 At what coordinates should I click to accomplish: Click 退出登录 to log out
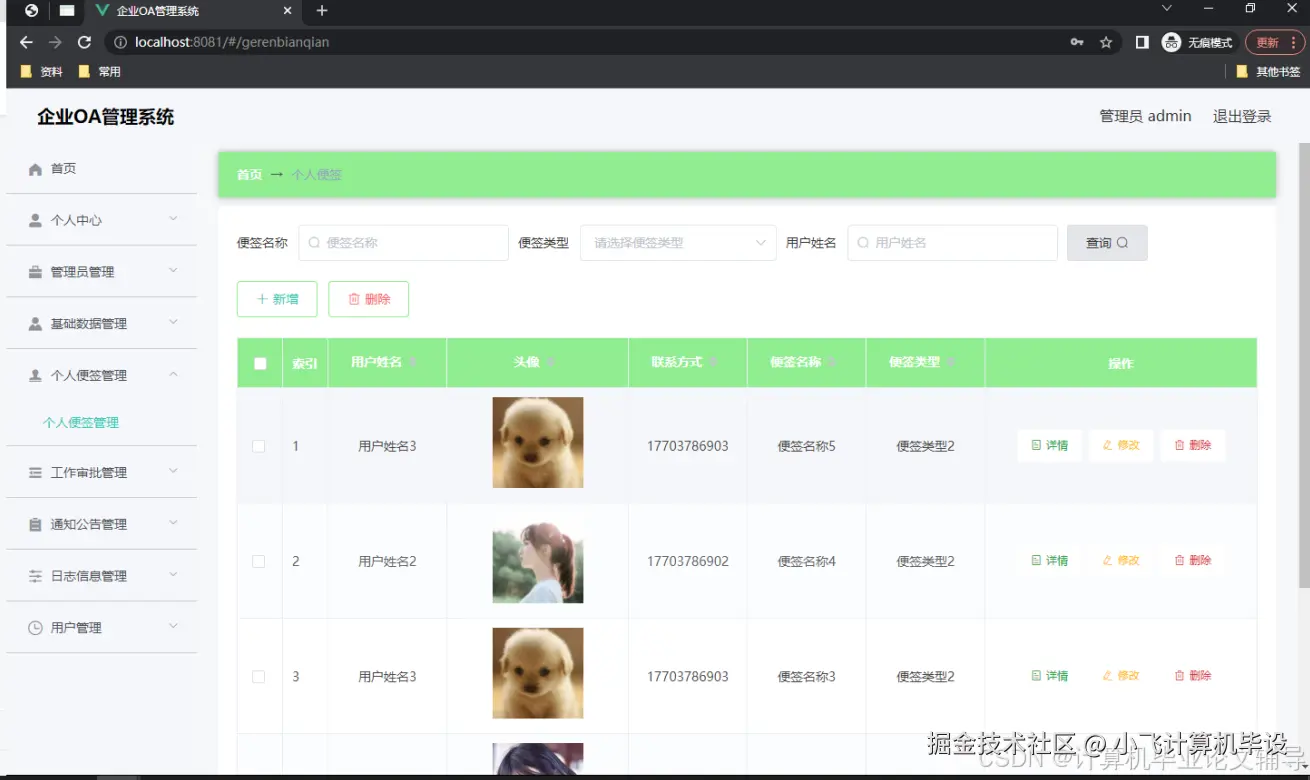point(1242,117)
